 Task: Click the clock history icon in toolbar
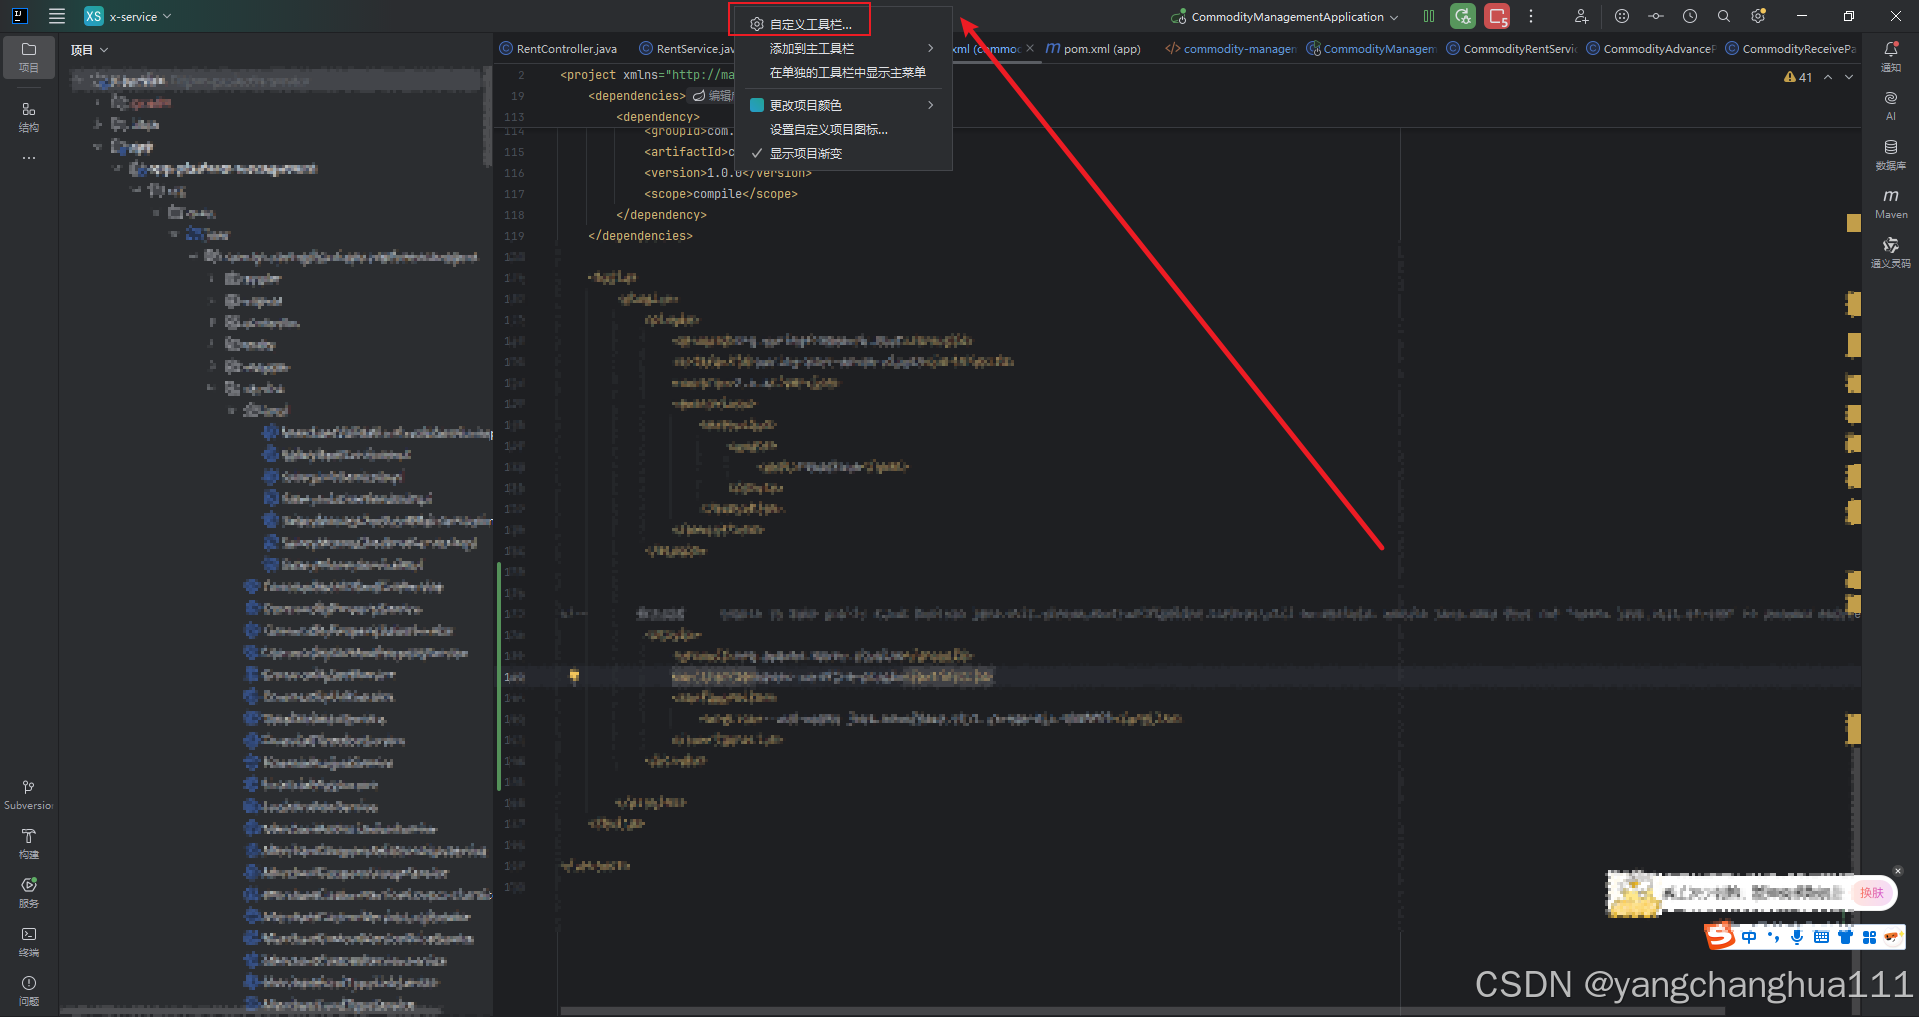1690,16
